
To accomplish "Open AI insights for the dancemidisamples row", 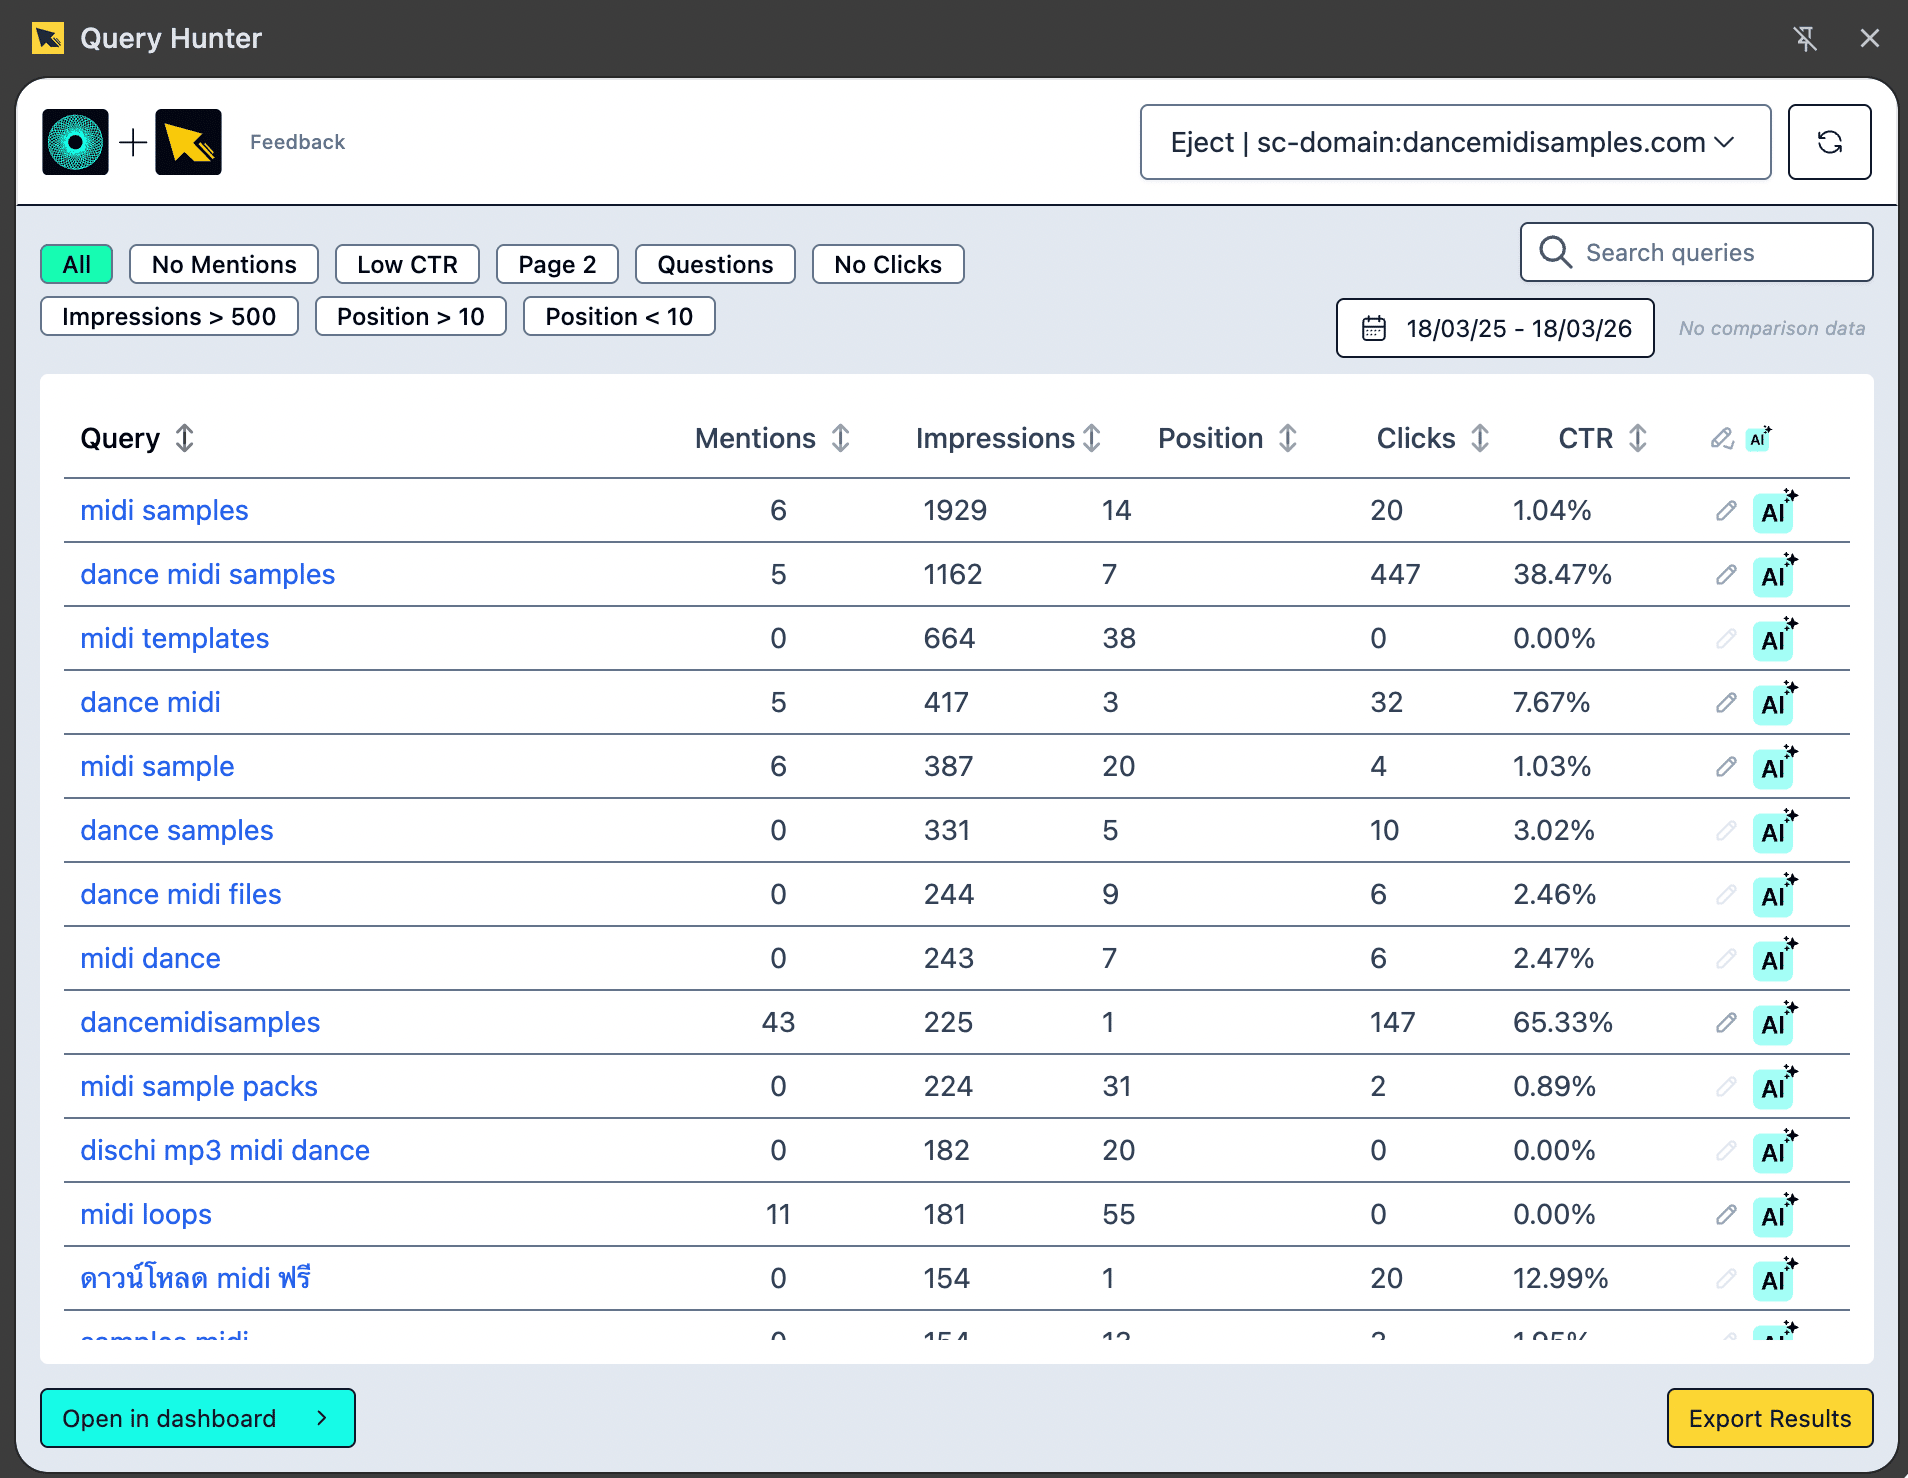I will pyautogui.click(x=1773, y=1023).
